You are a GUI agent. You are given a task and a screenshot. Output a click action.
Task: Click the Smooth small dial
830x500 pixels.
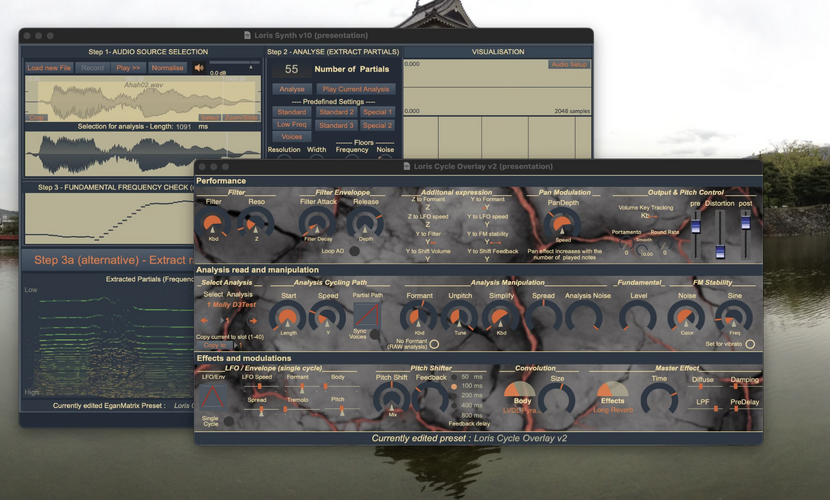tap(642, 249)
